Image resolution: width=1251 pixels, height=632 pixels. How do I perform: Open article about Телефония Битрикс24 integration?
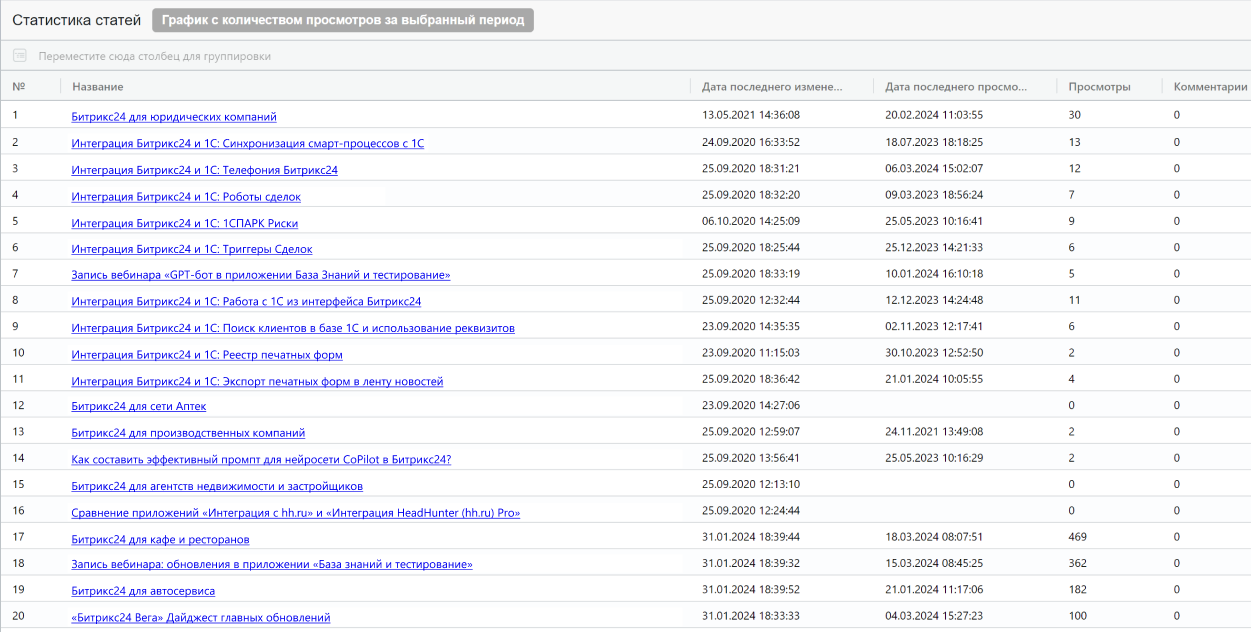pyautogui.click(x=204, y=170)
